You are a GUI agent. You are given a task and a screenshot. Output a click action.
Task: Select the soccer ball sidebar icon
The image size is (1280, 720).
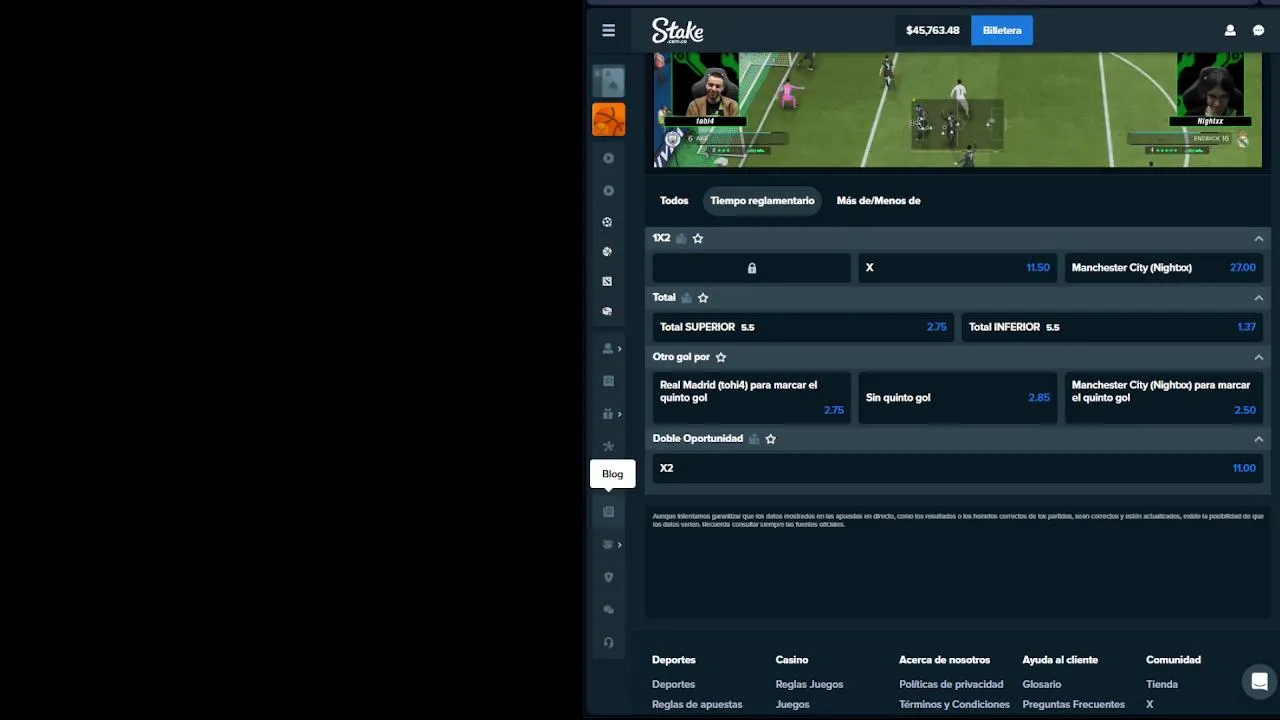[607, 222]
